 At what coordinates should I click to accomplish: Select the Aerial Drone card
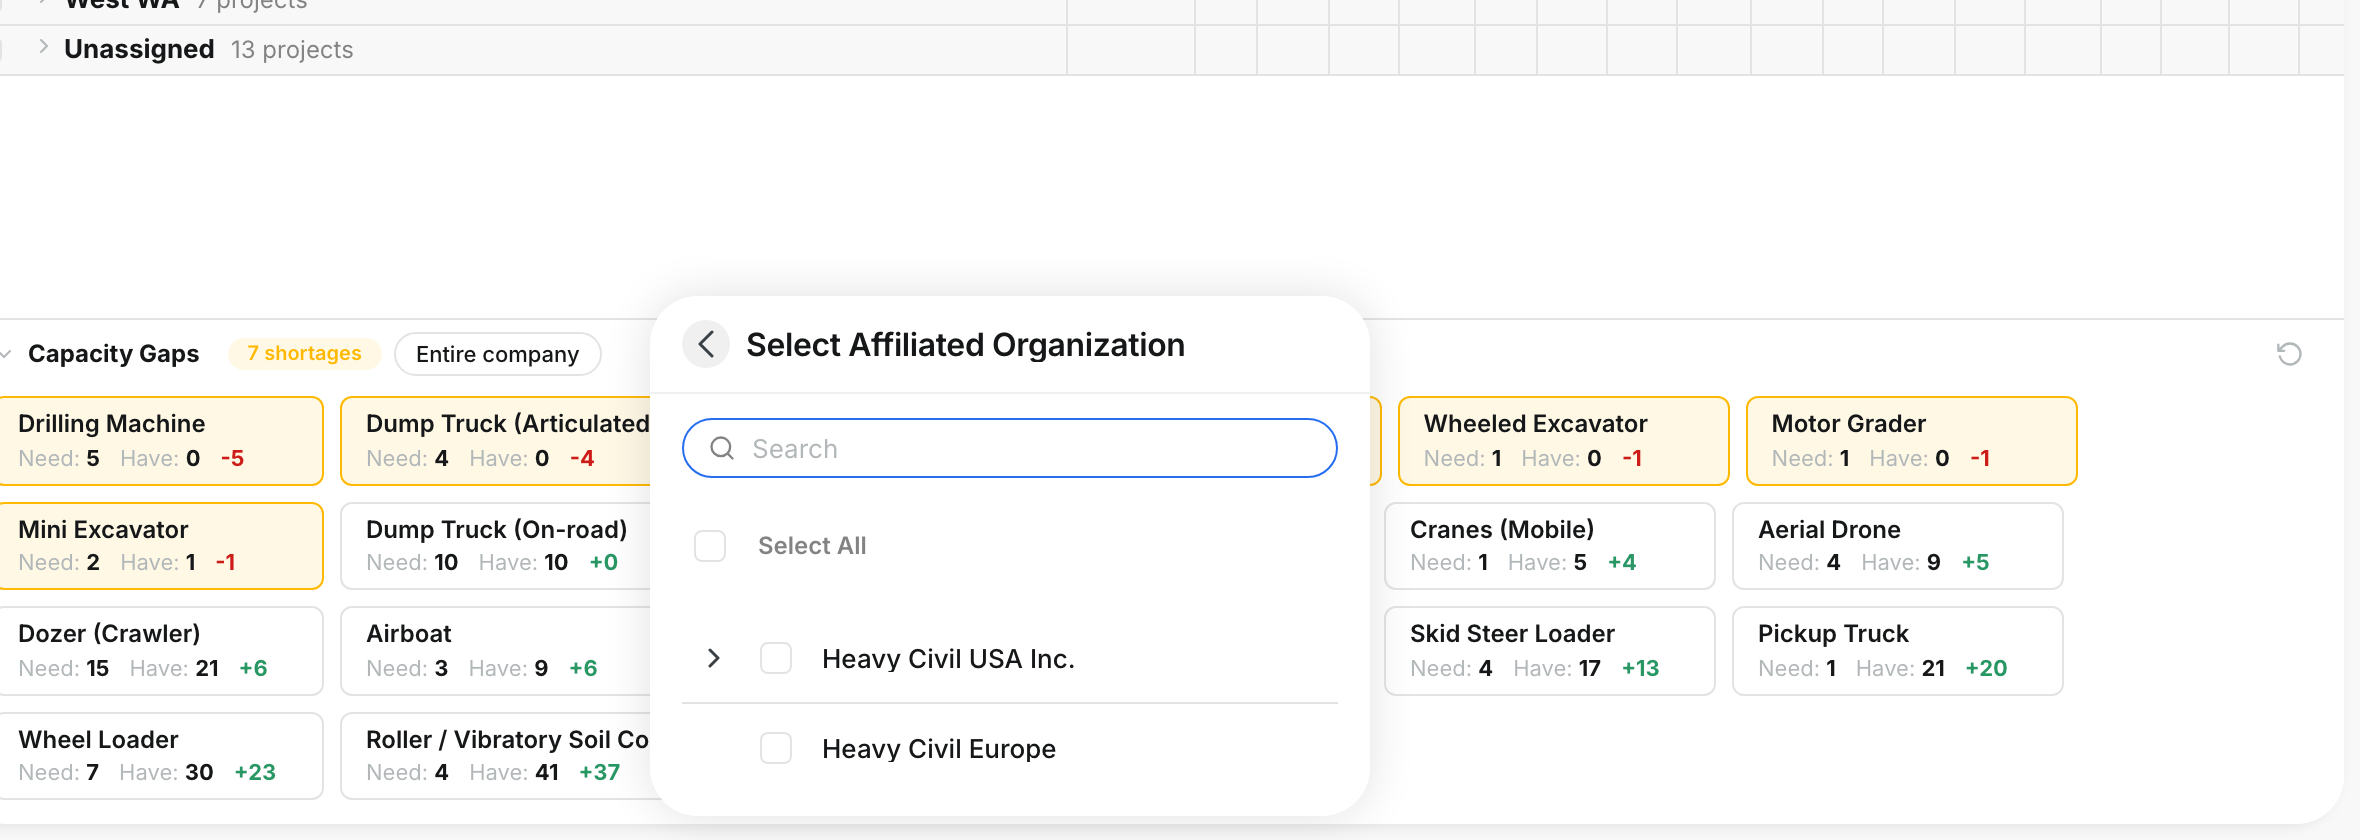click(x=1898, y=546)
